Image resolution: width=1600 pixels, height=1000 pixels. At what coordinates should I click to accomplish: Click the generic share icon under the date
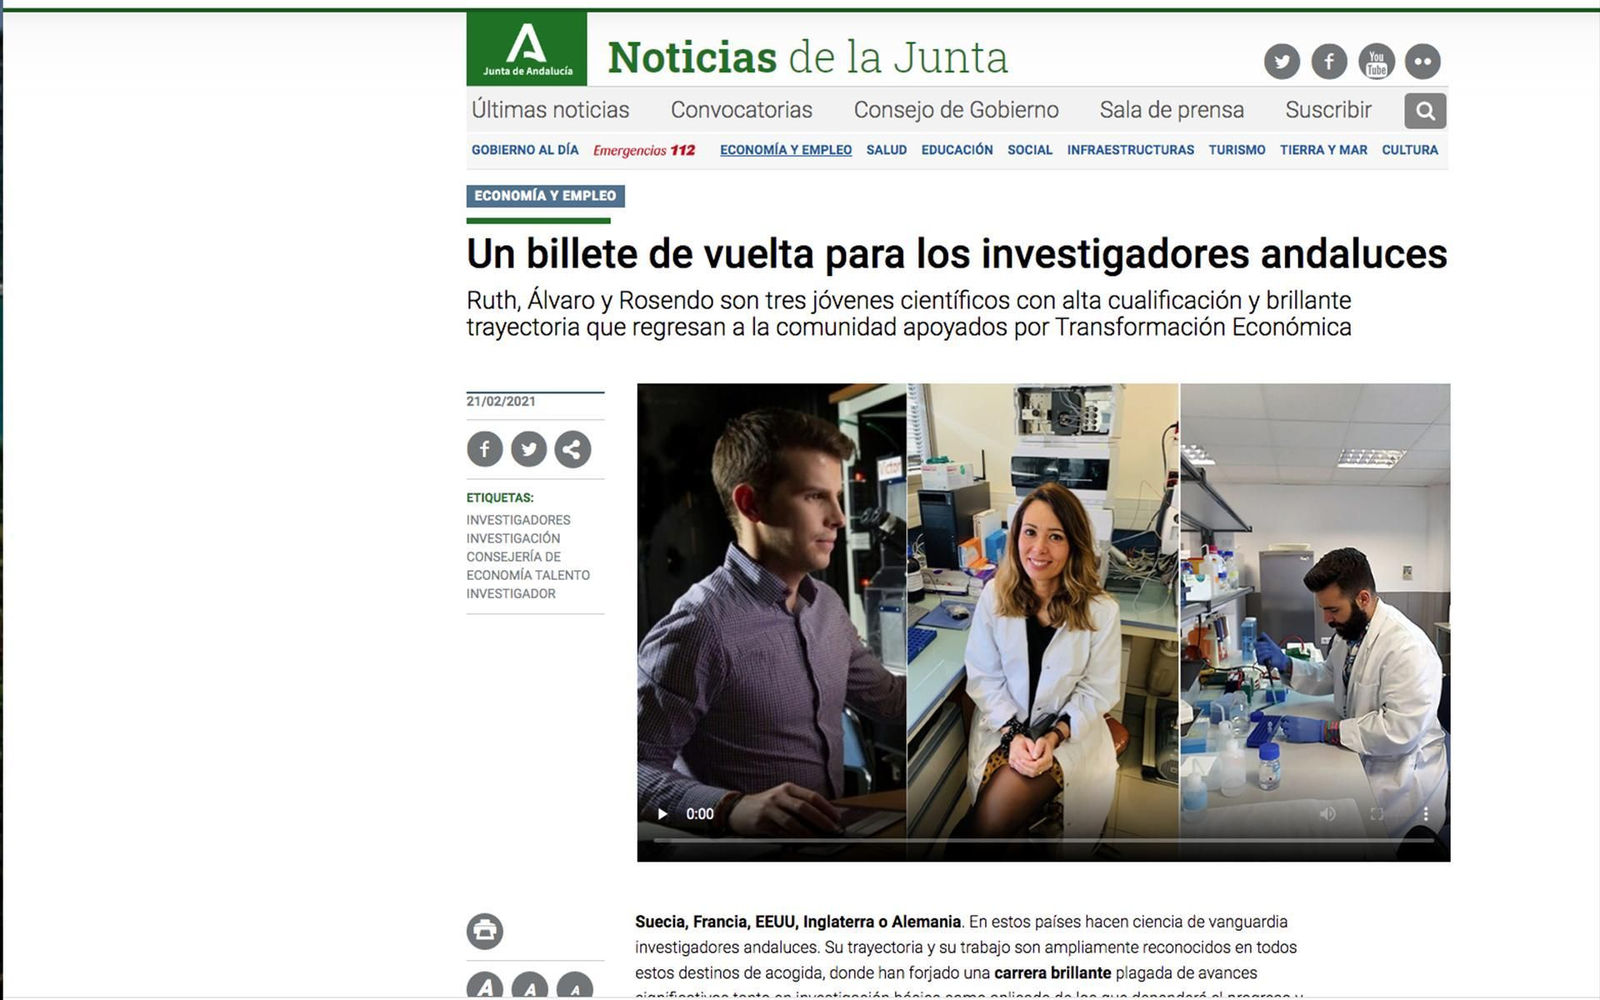[573, 449]
